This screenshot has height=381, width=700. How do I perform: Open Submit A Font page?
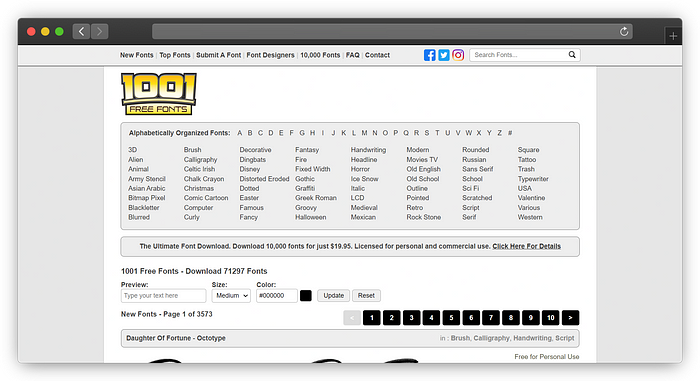pyautogui.click(x=218, y=55)
